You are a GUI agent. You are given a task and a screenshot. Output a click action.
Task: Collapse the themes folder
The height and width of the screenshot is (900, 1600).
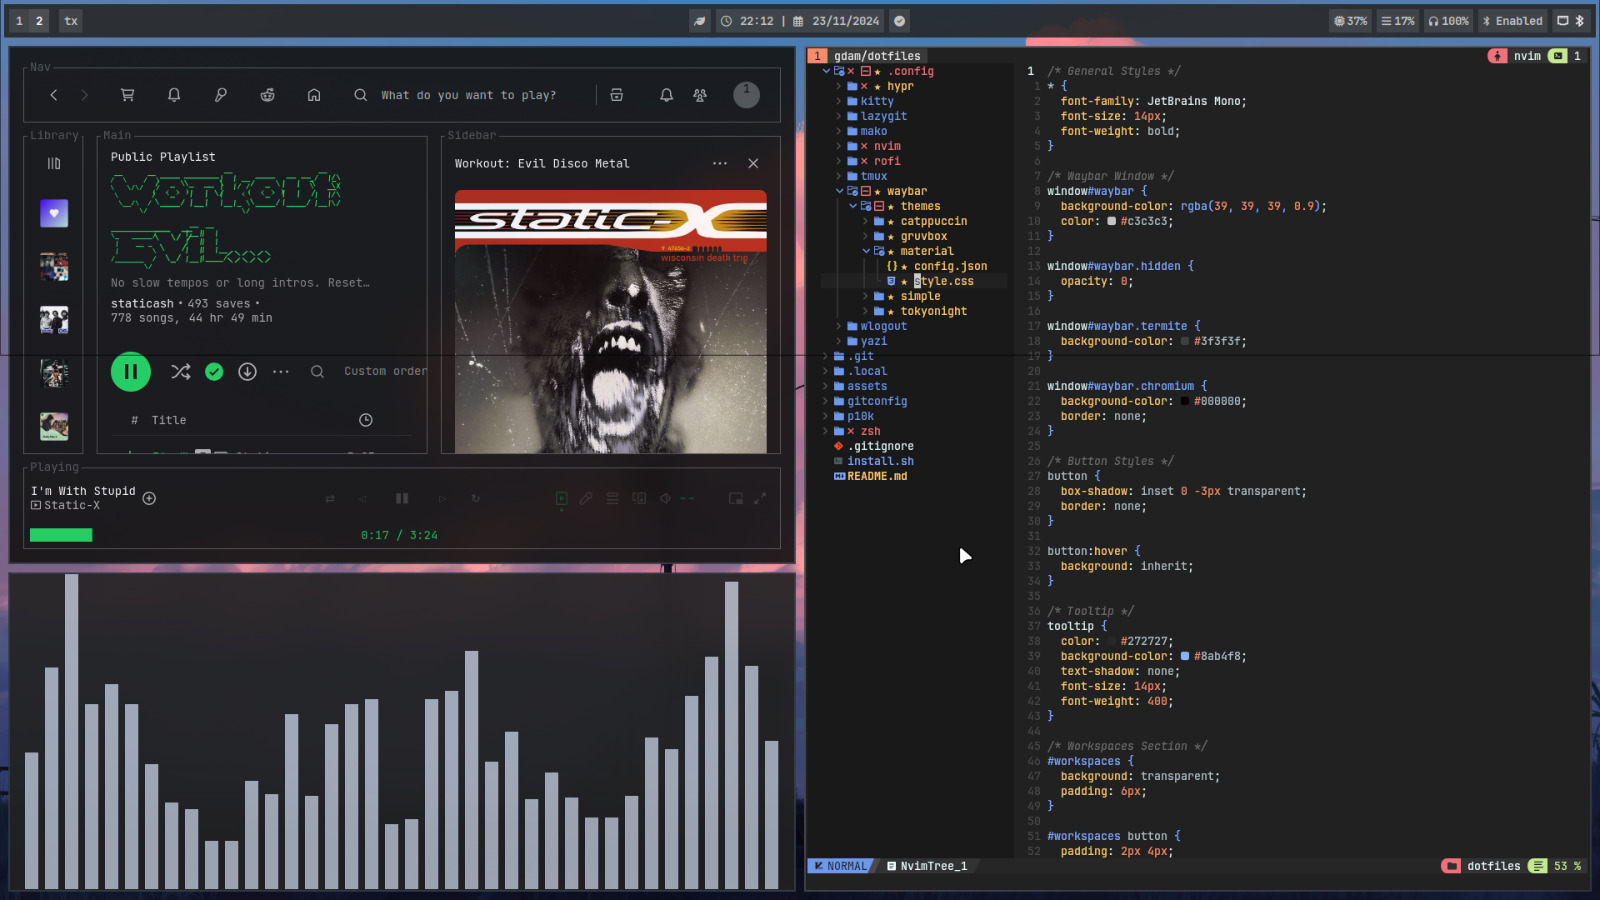click(x=895, y=206)
